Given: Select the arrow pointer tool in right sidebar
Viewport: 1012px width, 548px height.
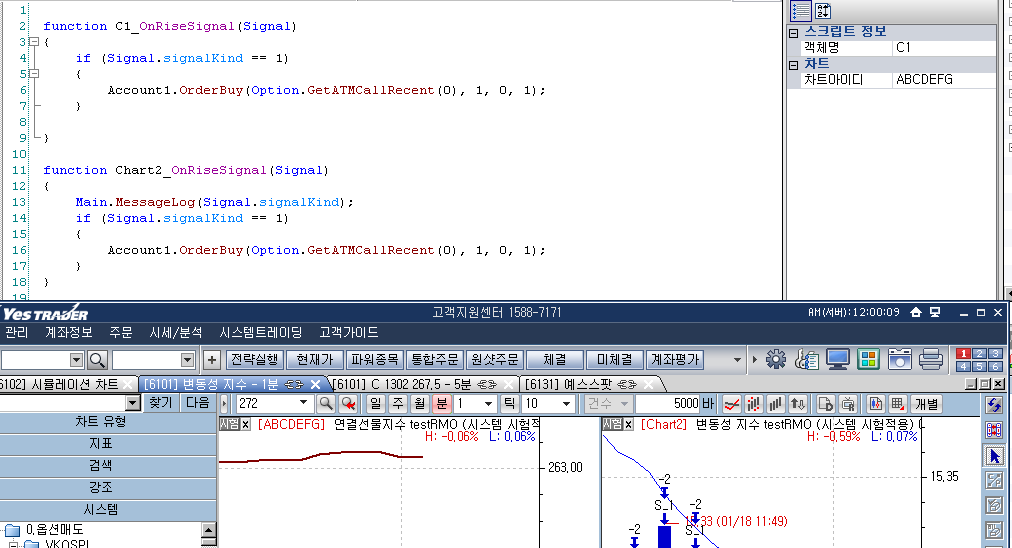Looking at the screenshot, I should 994,456.
